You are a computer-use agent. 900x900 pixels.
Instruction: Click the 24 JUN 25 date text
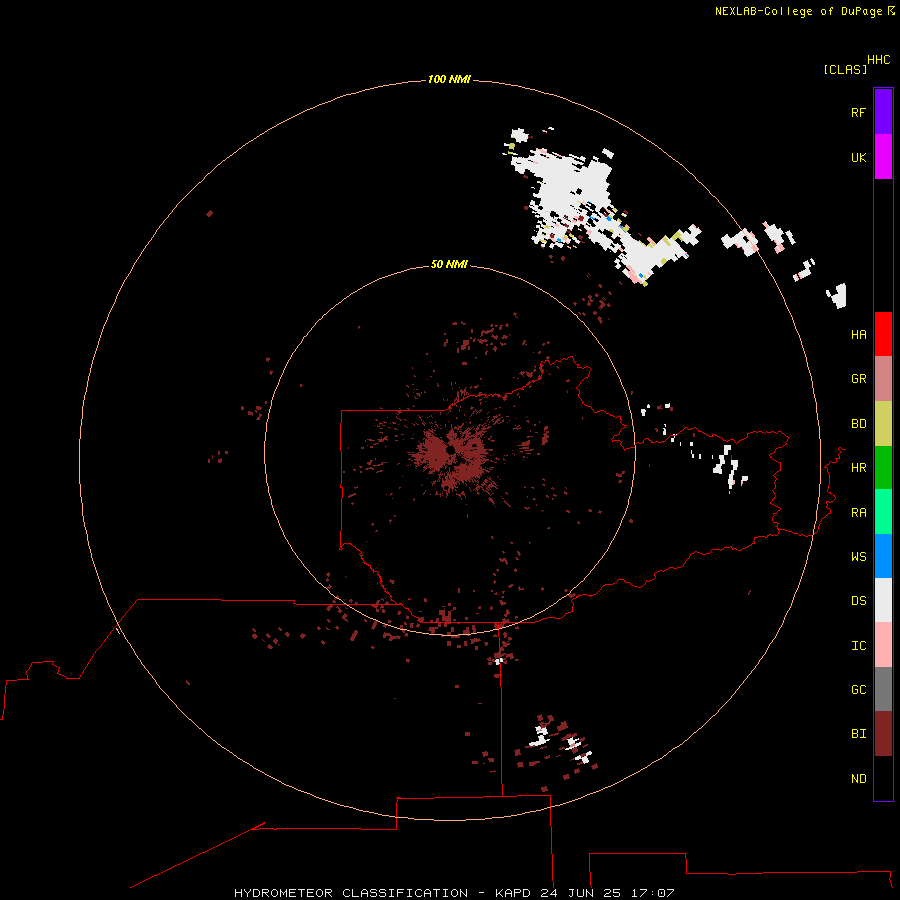click(580, 893)
